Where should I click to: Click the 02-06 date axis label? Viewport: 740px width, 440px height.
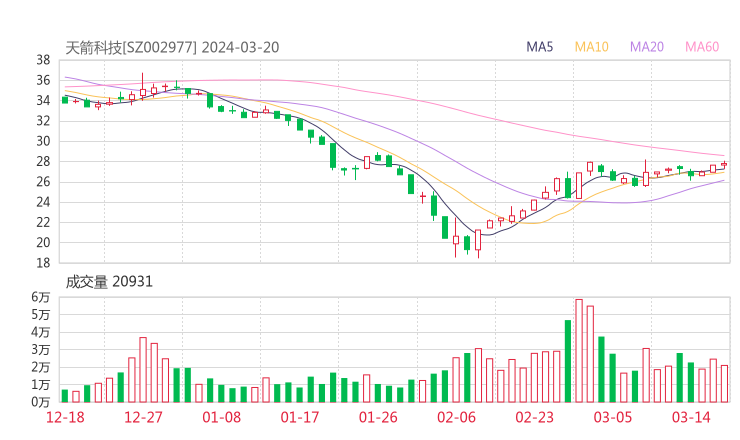point(456,417)
